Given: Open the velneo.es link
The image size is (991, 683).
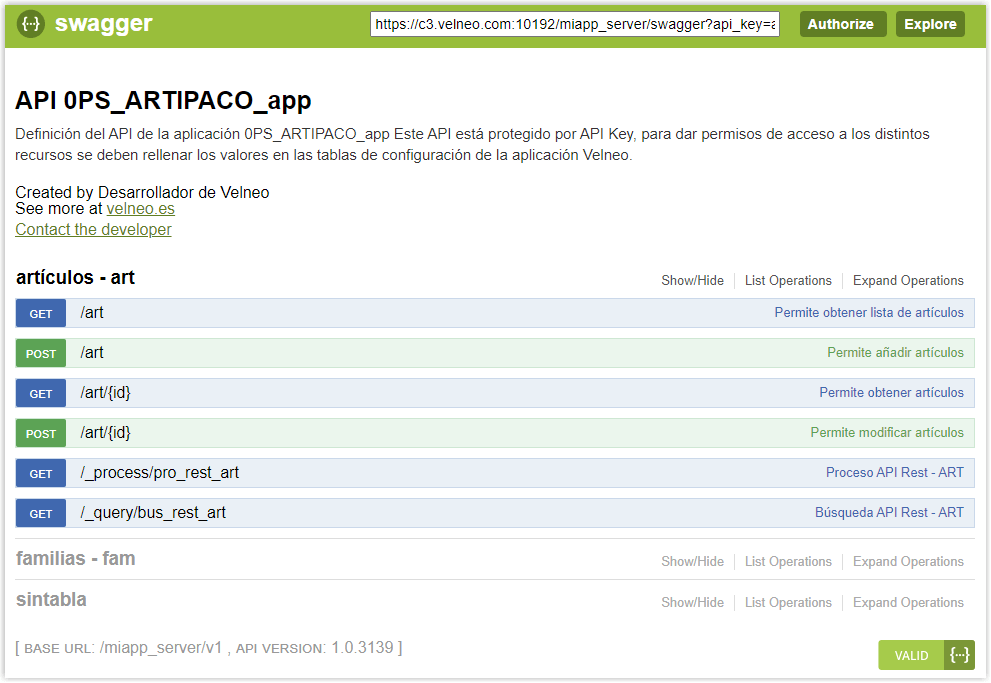Looking at the screenshot, I should 140,209.
